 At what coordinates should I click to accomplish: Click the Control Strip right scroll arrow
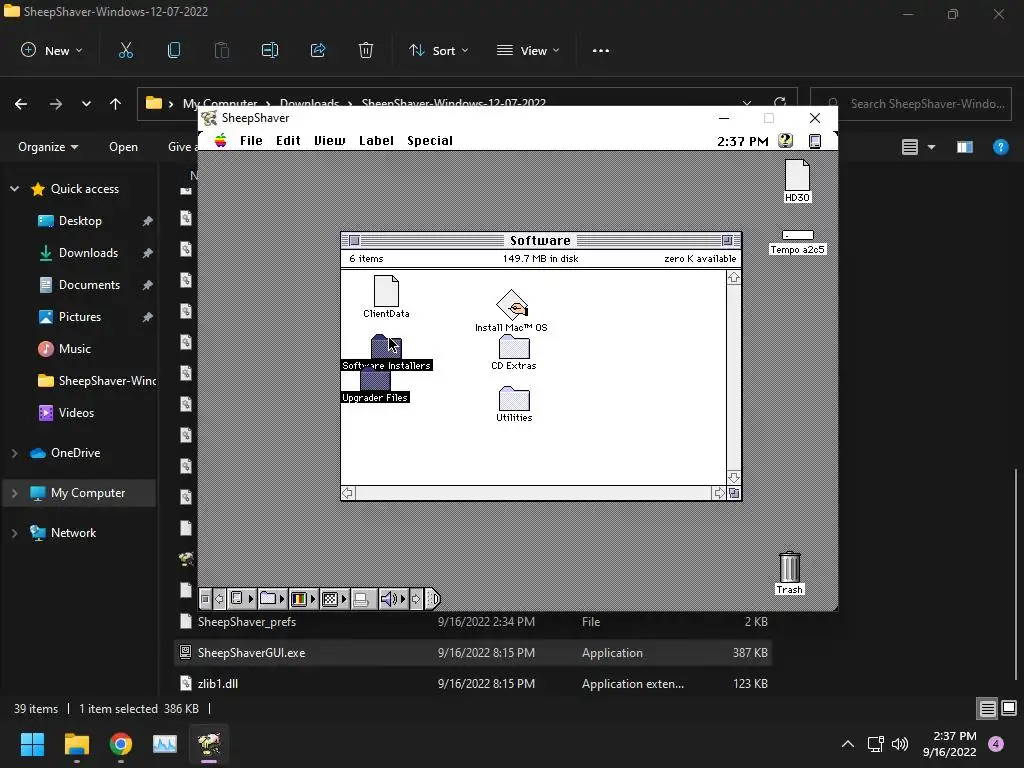point(416,598)
